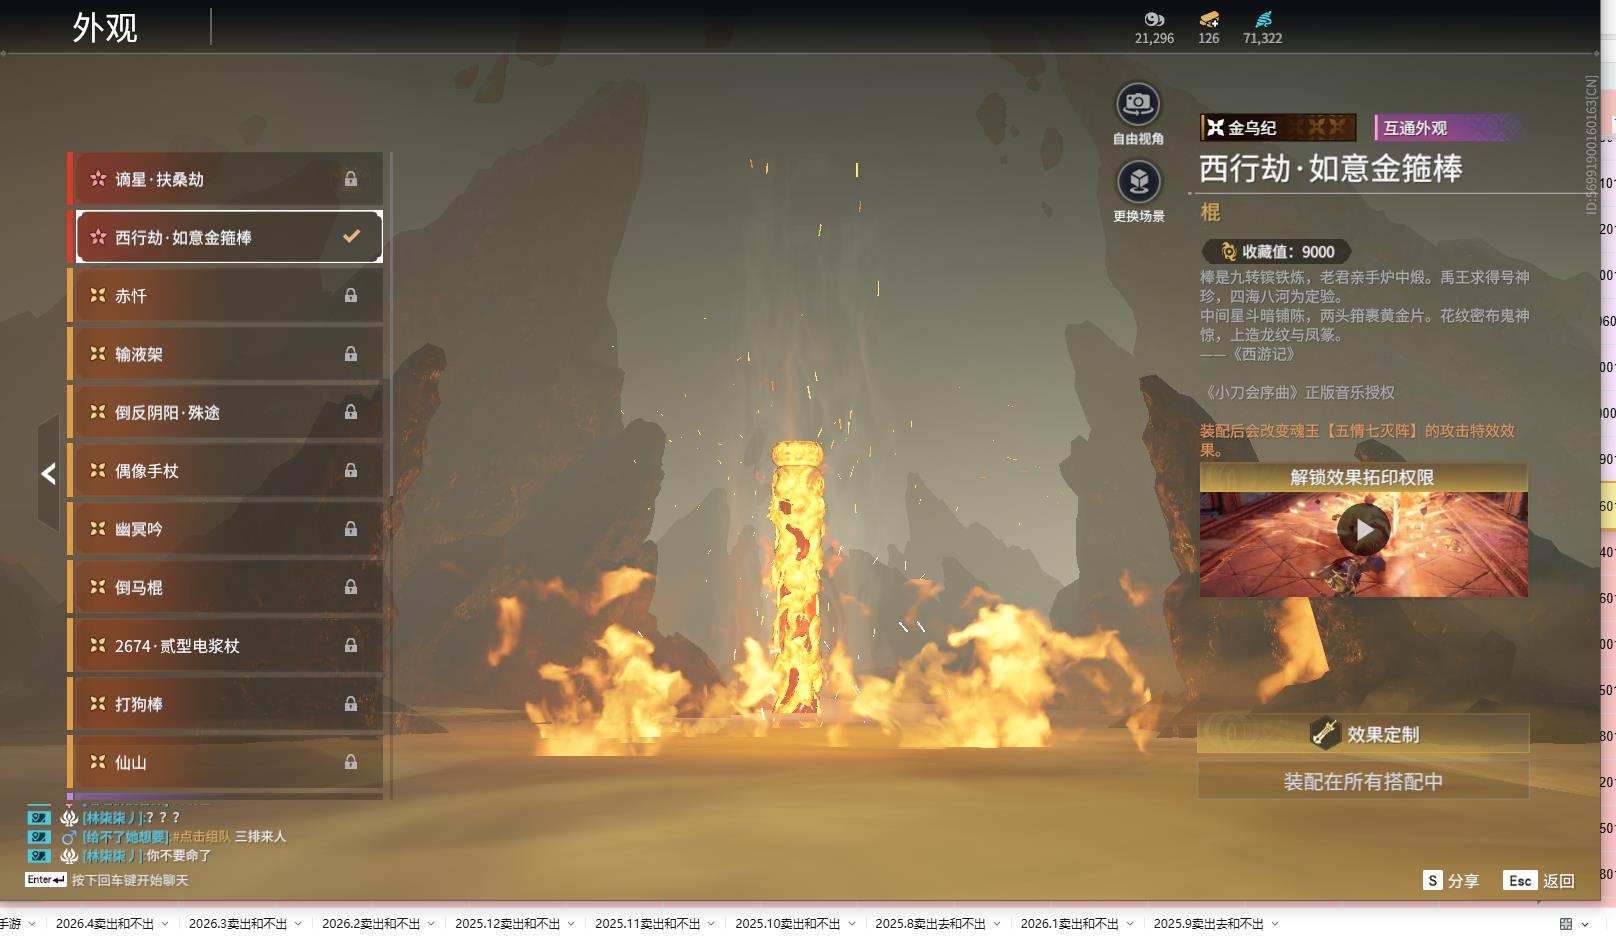Image resolution: width=1616 pixels, height=939 pixels.
Task: Click the 你不要命了 chat message
Action: (179, 855)
